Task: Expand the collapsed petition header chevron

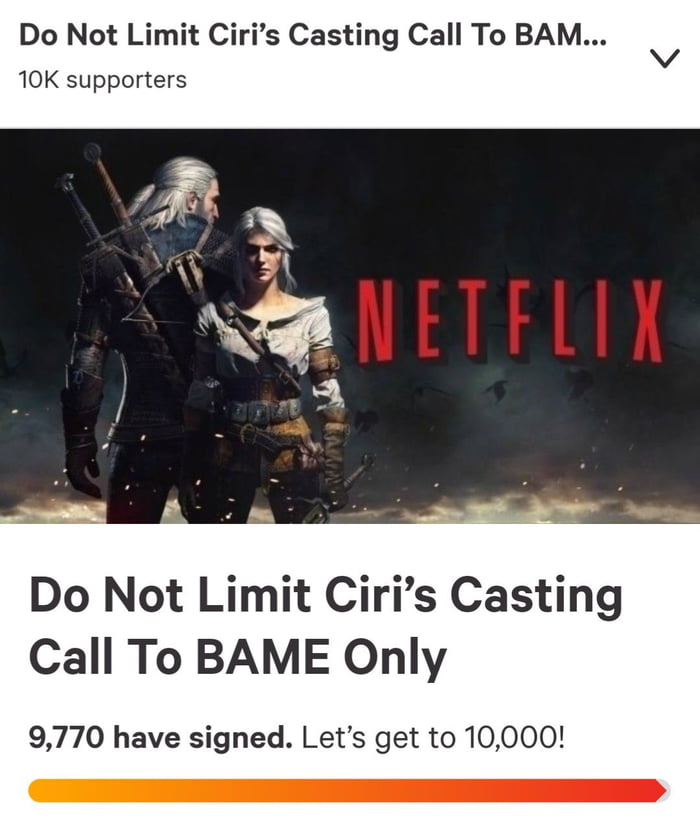Action: 664,60
